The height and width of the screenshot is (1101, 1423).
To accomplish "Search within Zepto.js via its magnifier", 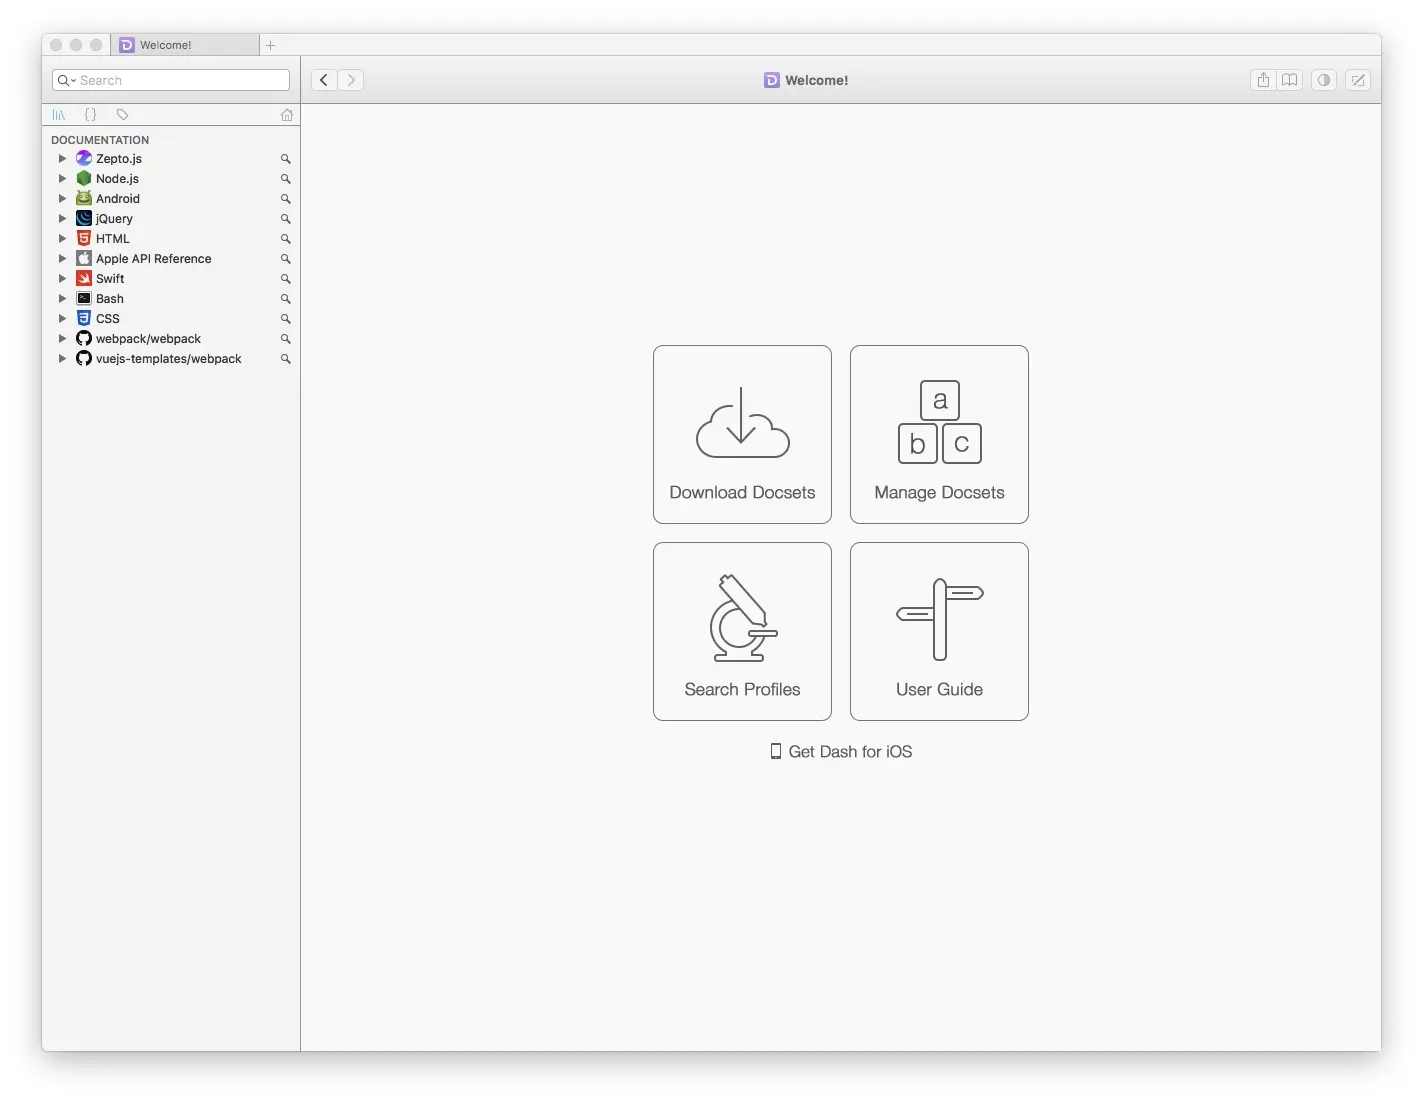I will 285,159.
